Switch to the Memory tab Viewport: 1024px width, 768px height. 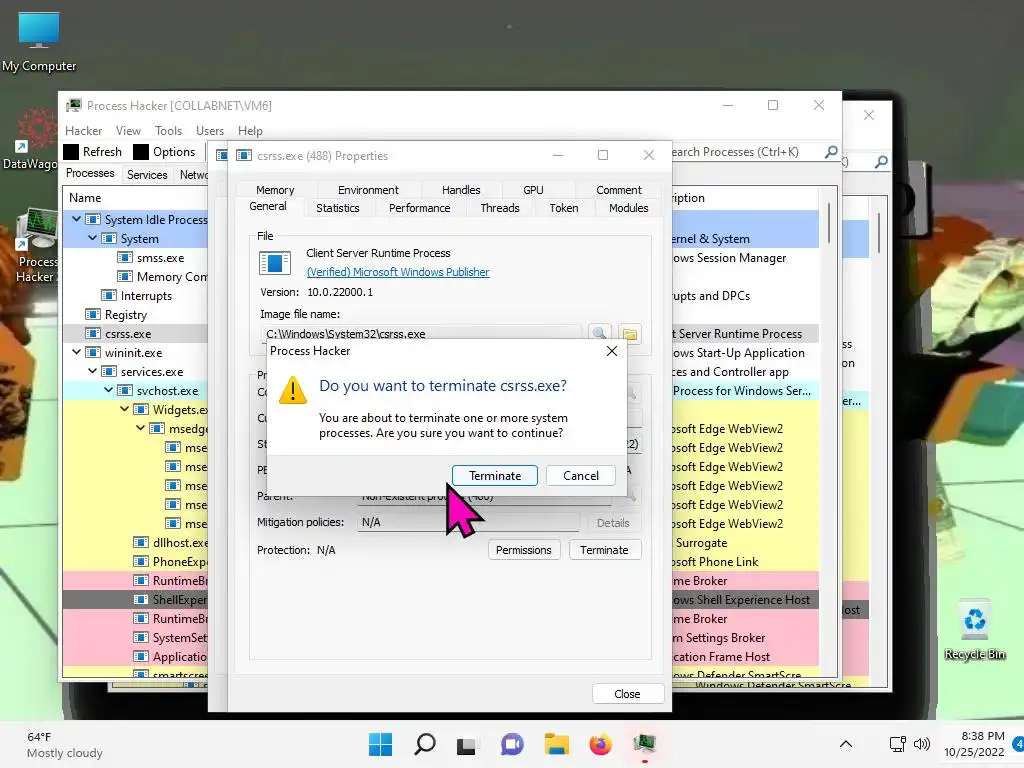[x=275, y=189]
